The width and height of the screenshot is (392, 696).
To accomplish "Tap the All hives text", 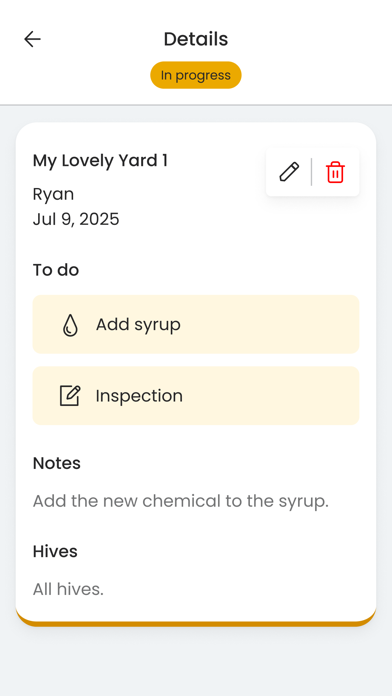I will click(x=68, y=589).
